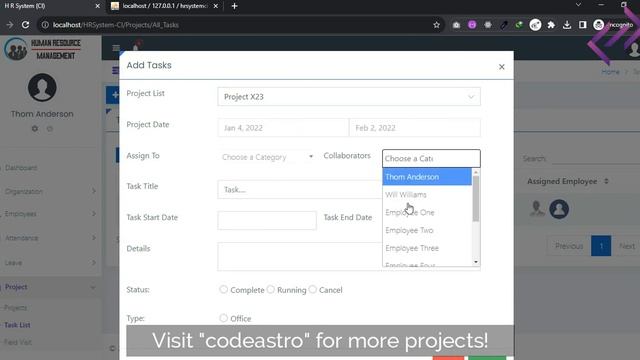
Task: Click the Human Resource Management logo
Action: pyautogui.click(x=42, y=49)
